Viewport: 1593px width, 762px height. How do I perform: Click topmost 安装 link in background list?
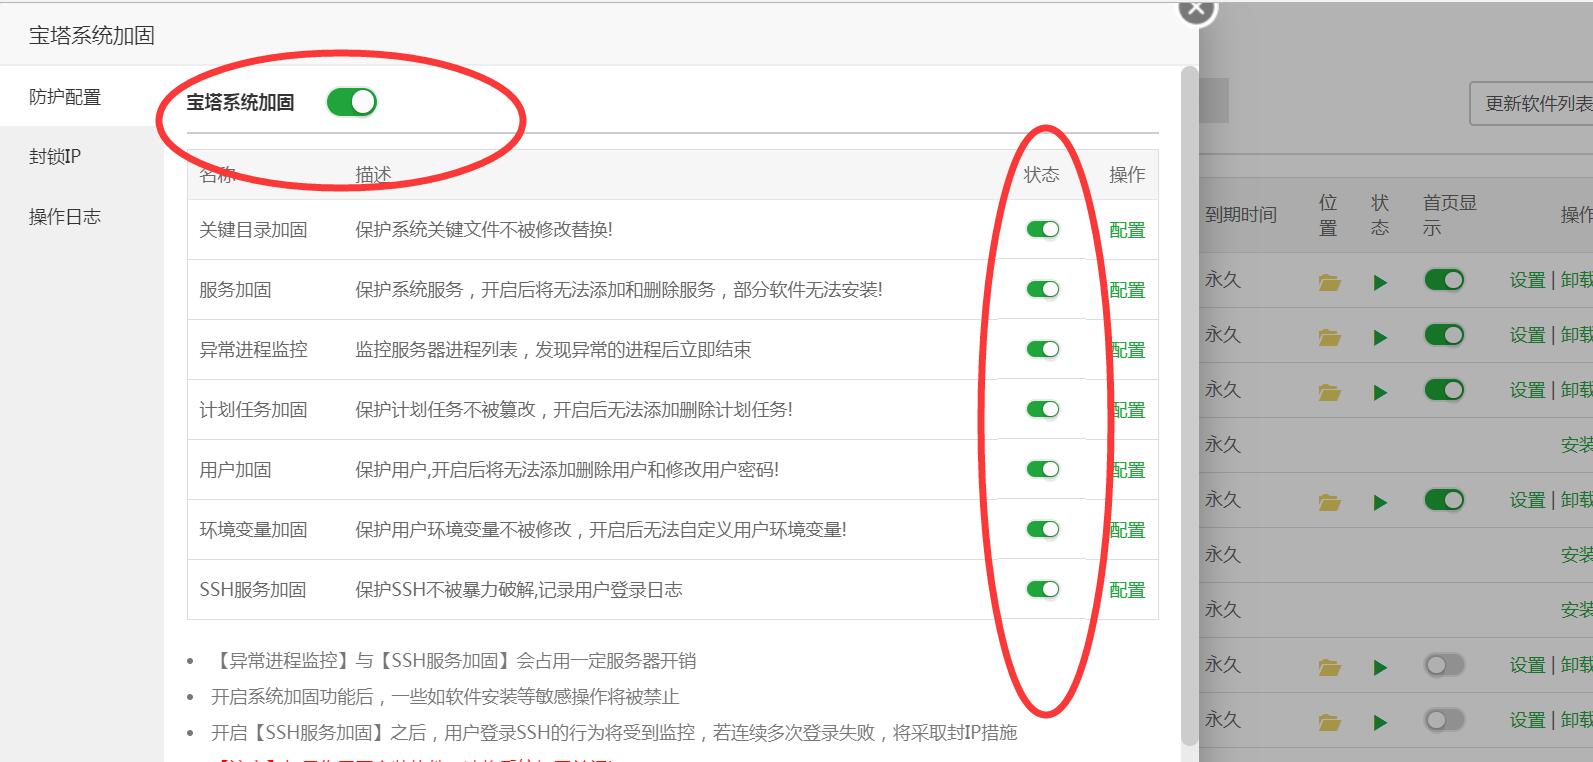[1577, 445]
